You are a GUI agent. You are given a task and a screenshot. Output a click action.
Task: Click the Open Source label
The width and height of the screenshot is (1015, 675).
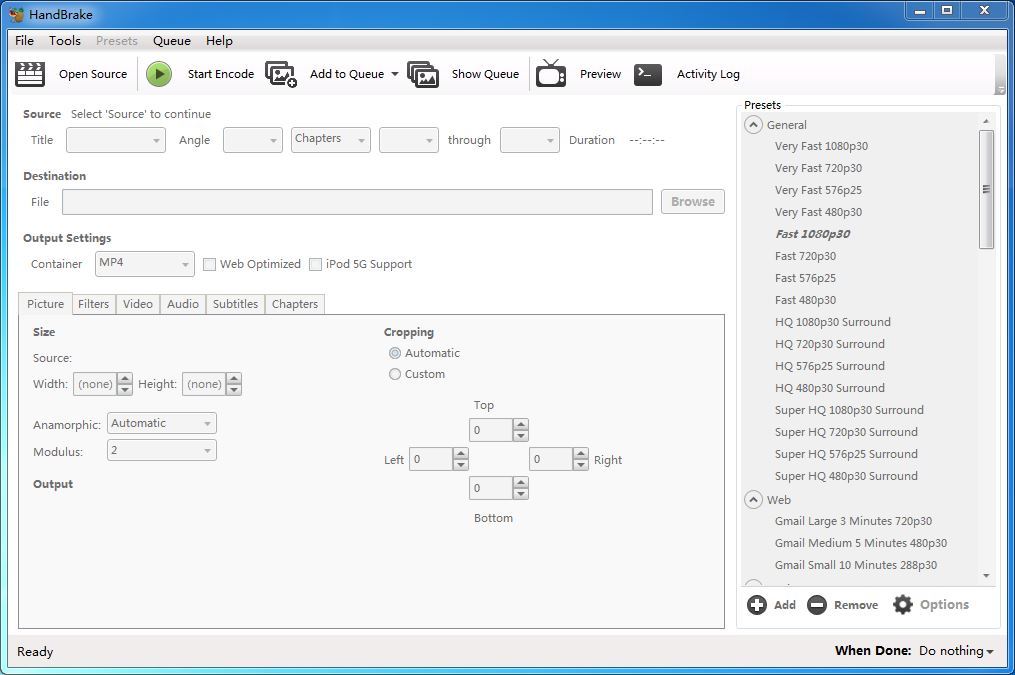pyautogui.click(x=93, y=74)
